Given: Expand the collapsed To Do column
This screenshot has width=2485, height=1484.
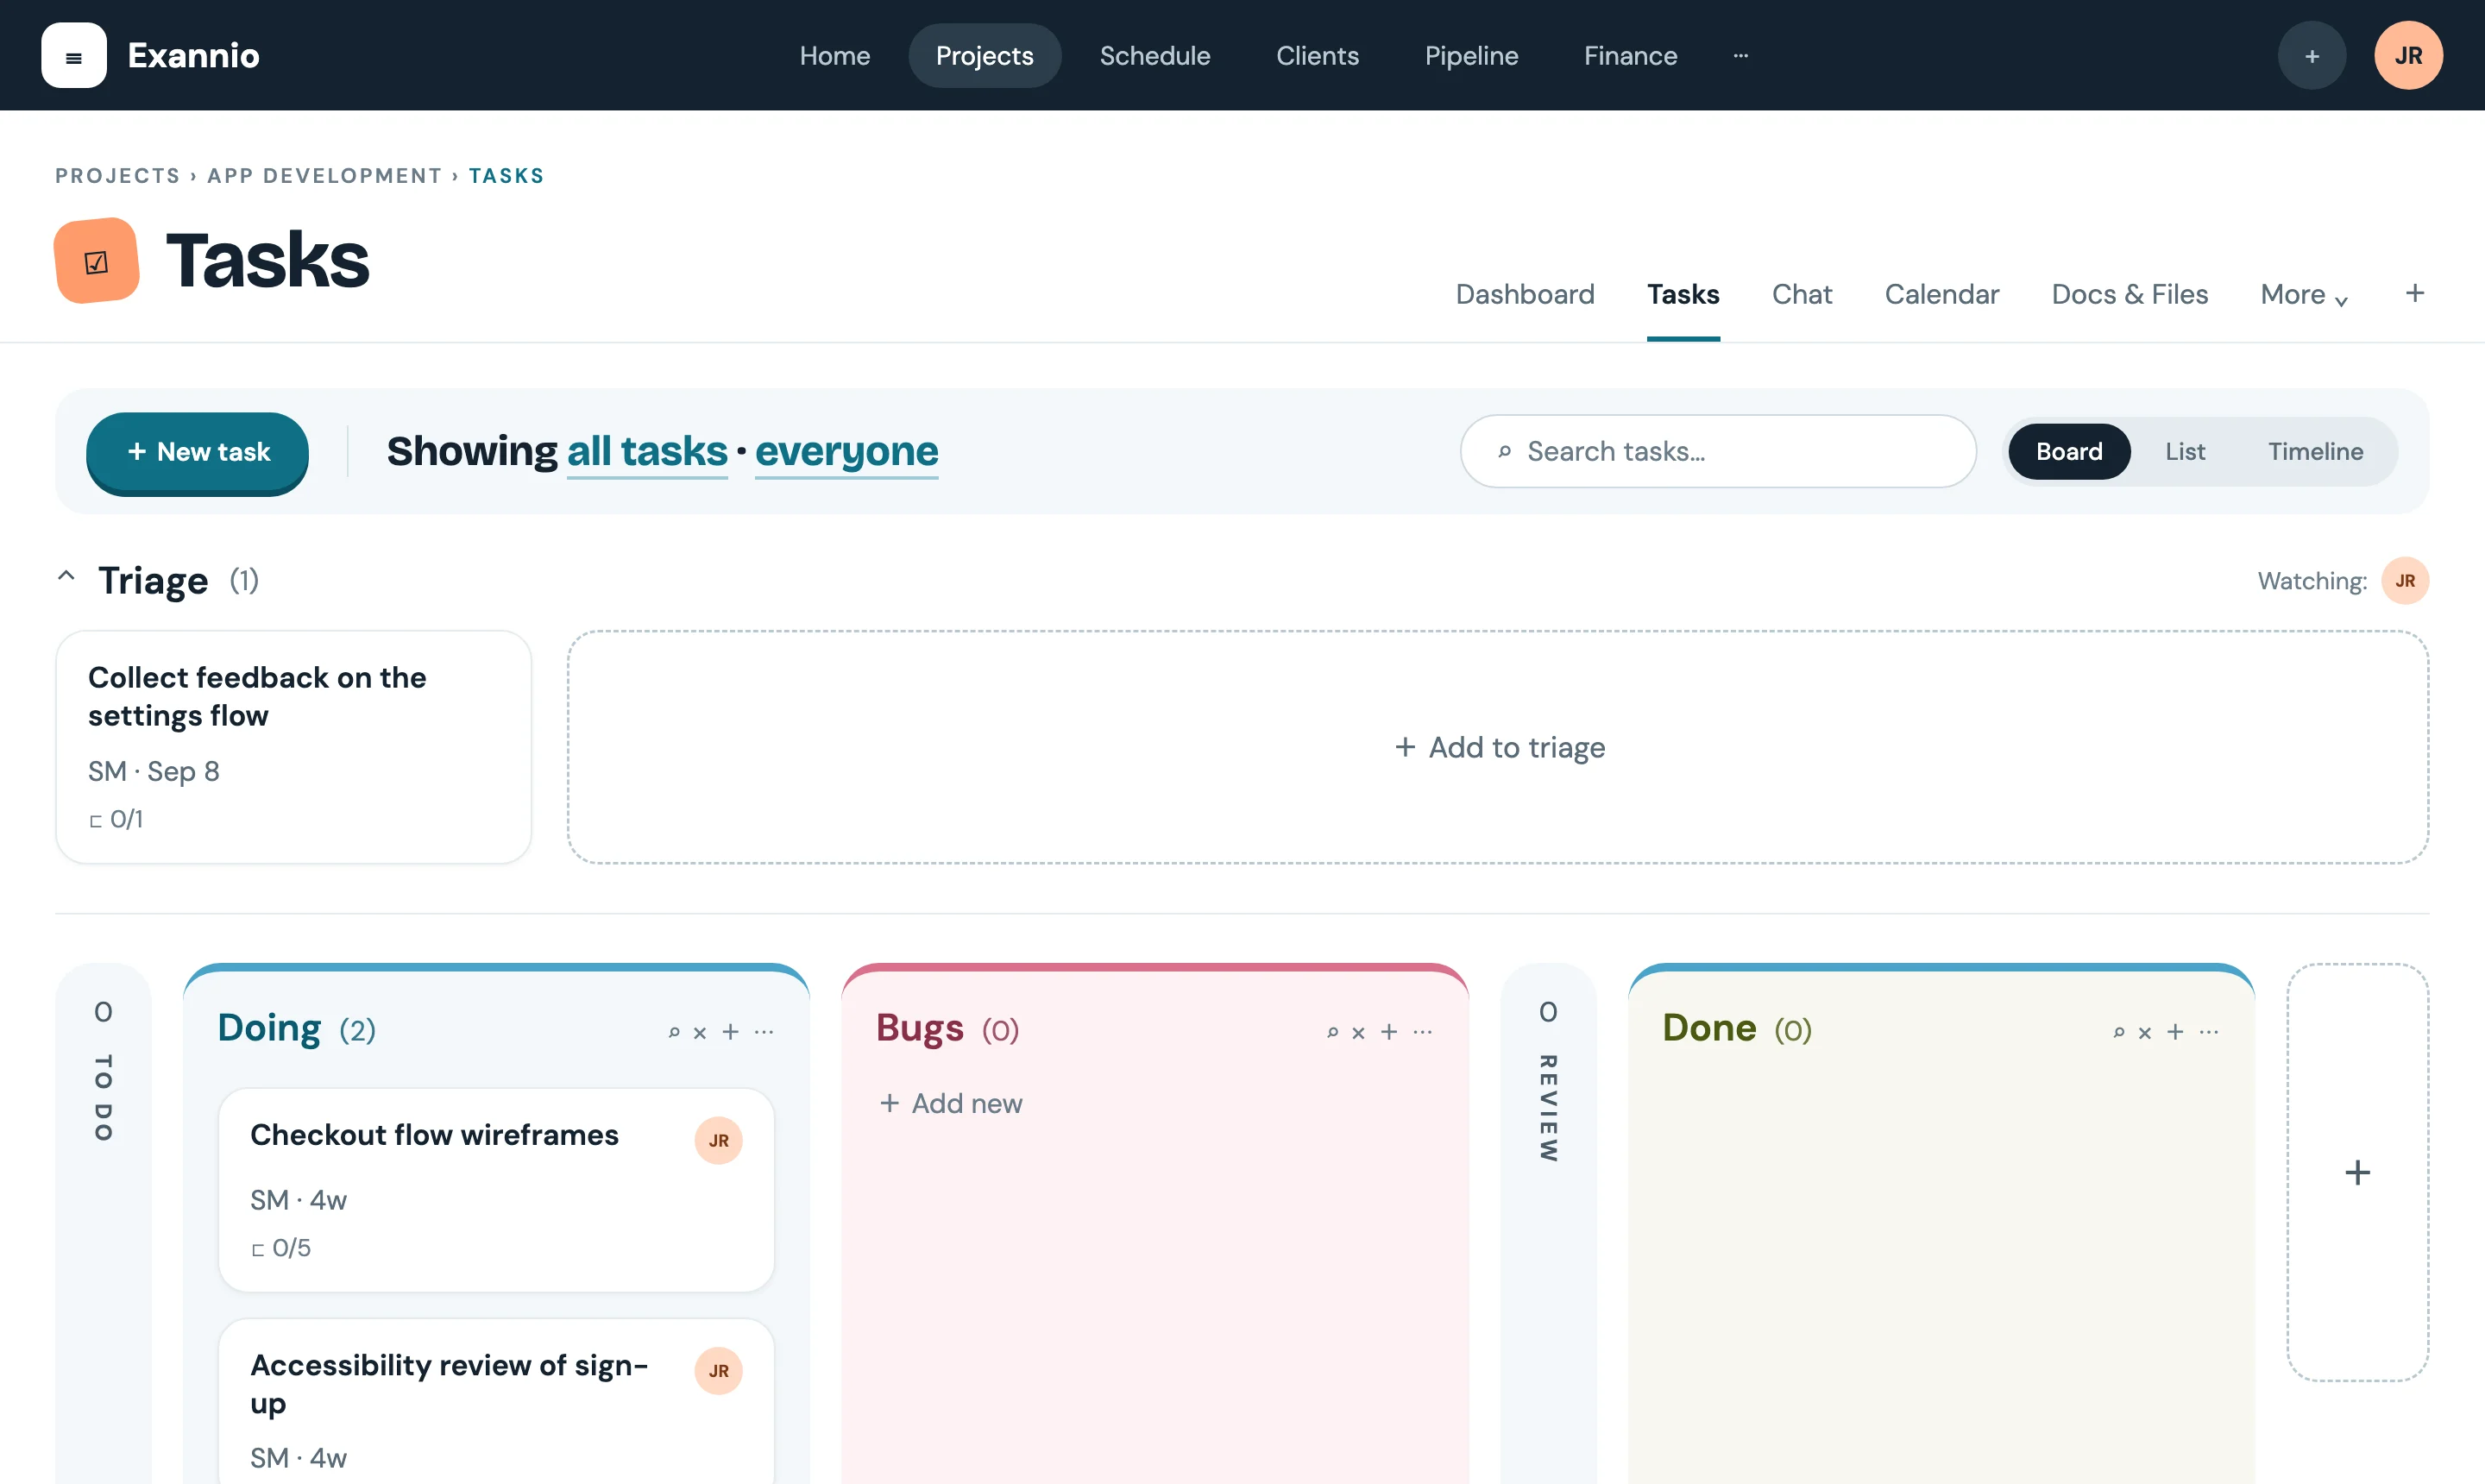Looking at the screenshot, I should 103,1223.
